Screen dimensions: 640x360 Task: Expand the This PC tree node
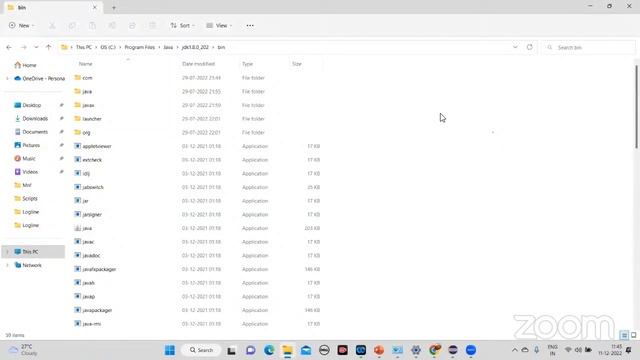(x=7, y=252)
